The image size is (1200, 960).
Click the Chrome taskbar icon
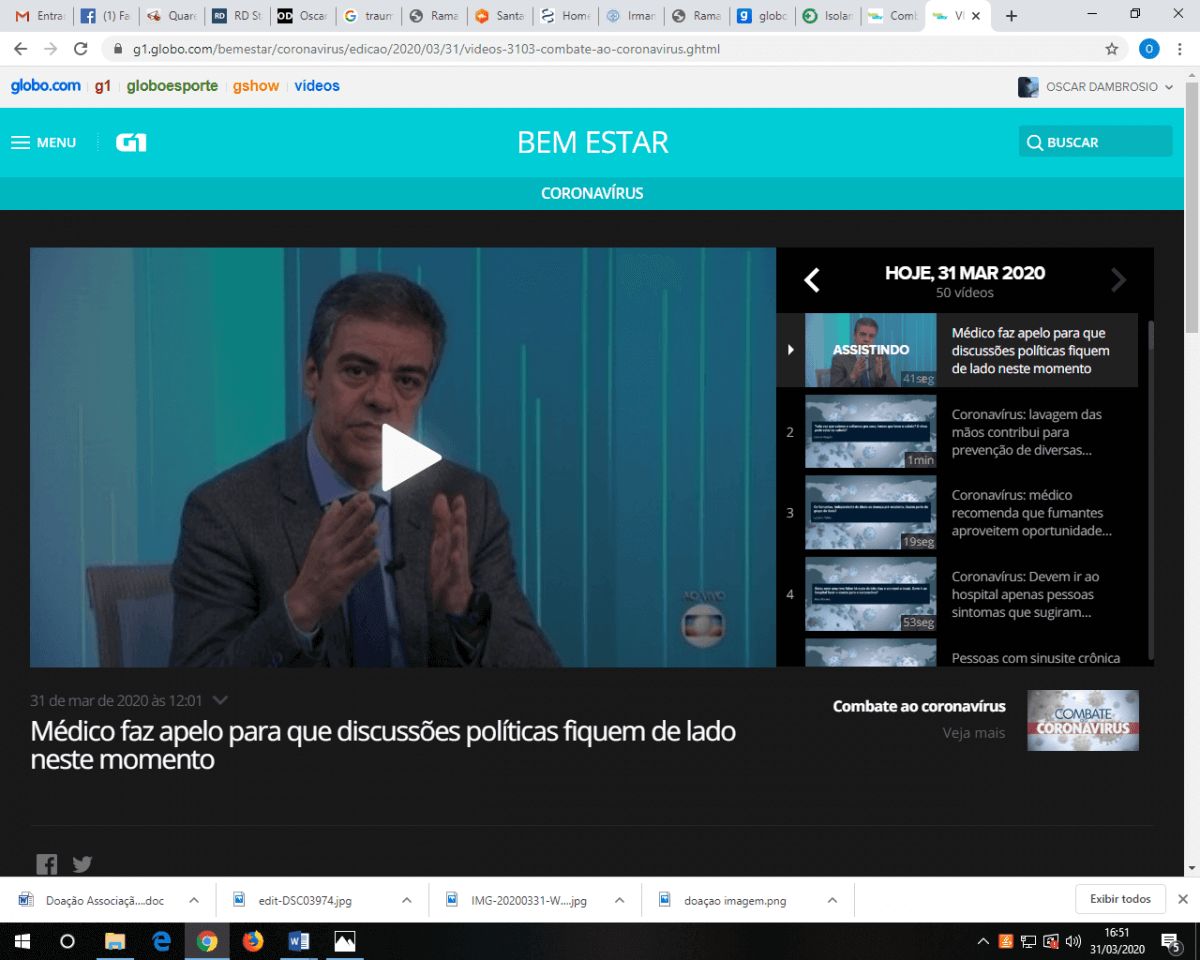[207, 941]
